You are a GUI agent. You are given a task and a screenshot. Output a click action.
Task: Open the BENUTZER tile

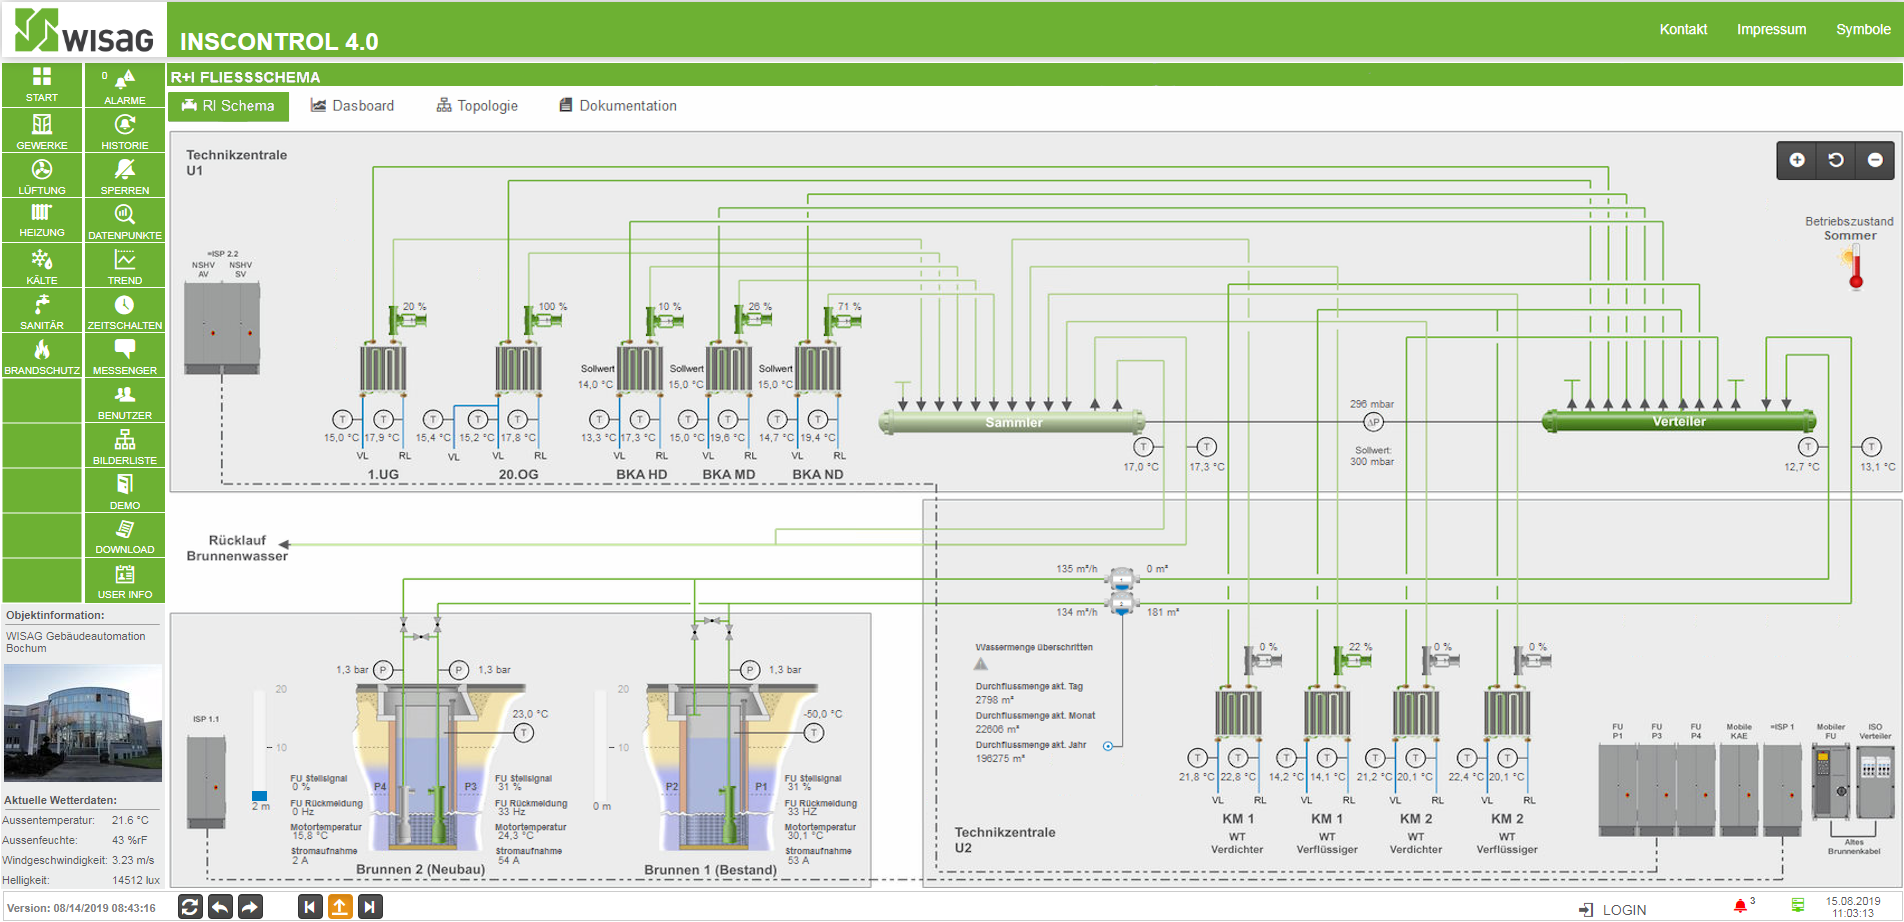pyautogui.click(x=125, y=400)
